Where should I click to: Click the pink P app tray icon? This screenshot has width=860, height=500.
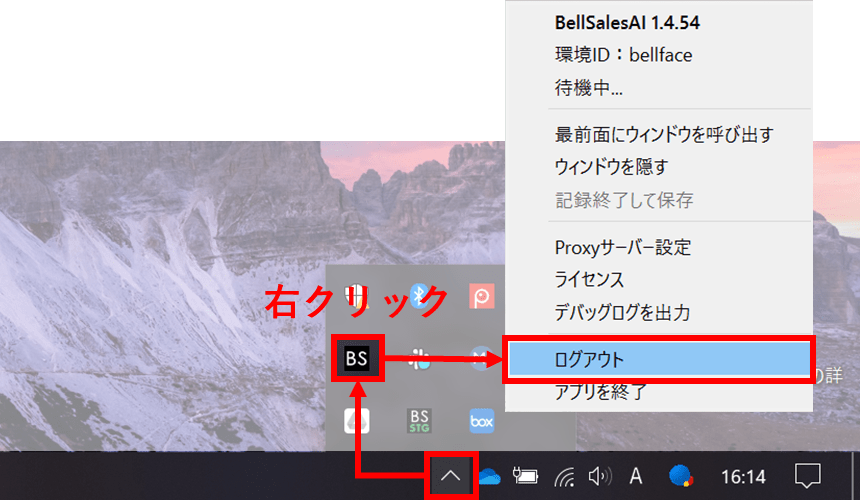pyautogui.click(x=482, y=296)
